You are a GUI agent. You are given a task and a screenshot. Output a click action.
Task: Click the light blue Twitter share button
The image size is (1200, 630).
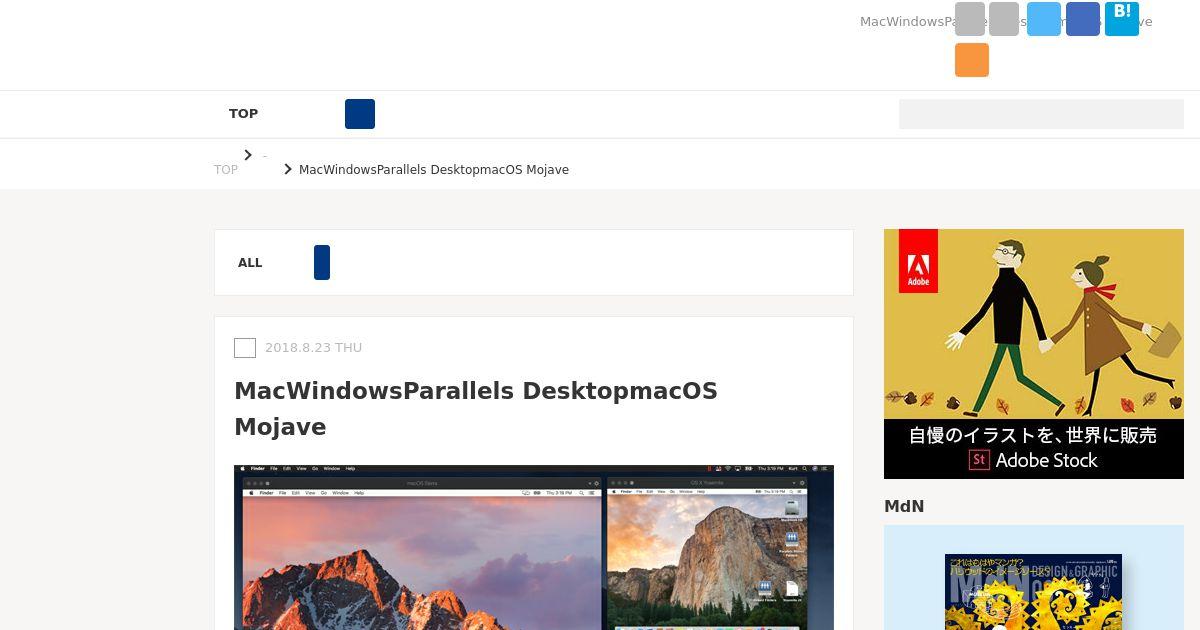coord(1044,19)
